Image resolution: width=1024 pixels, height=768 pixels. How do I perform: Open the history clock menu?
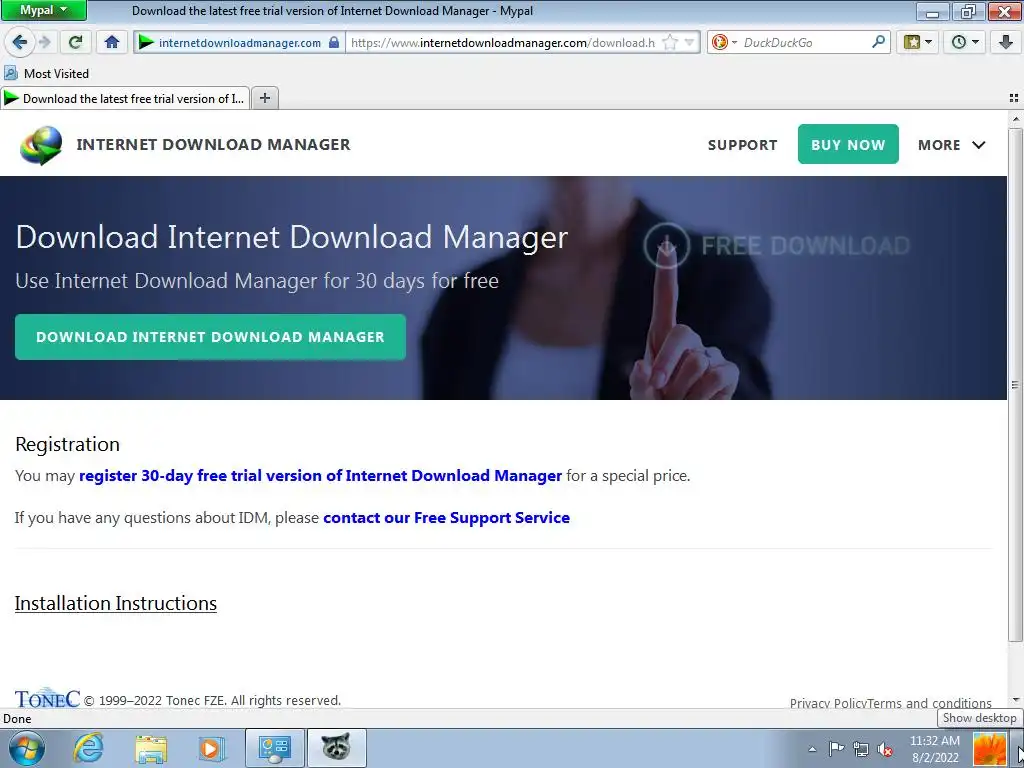click(x=965, y=42)
